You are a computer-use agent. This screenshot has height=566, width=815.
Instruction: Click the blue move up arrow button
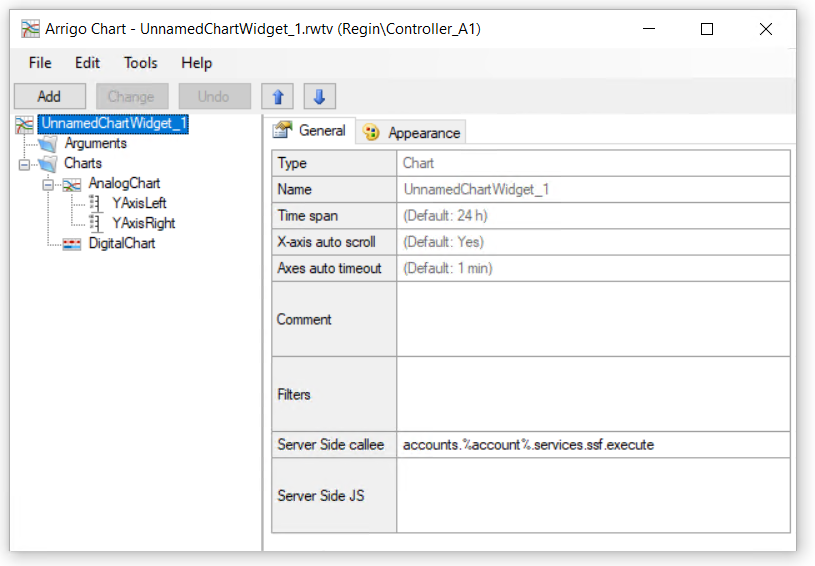pyautogui.click(x=278, y=97)
